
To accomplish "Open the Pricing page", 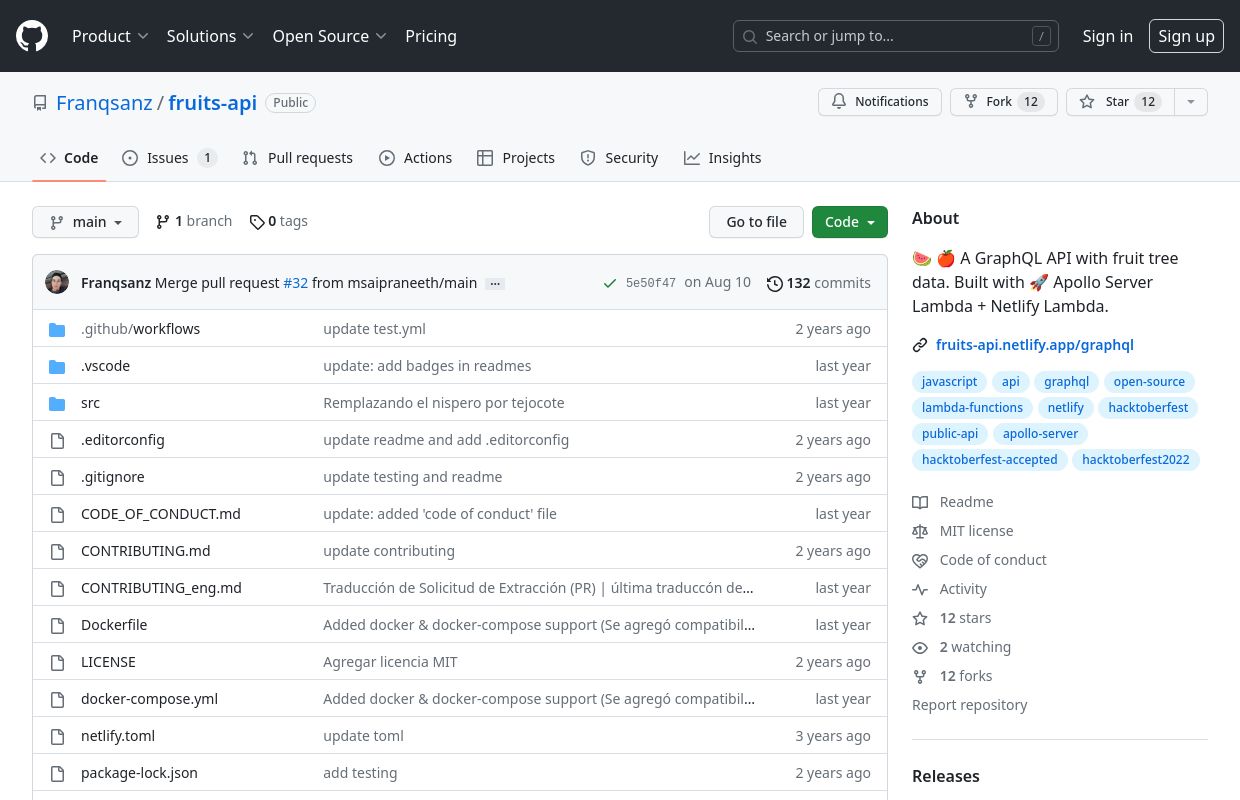I will click(431, 36).
